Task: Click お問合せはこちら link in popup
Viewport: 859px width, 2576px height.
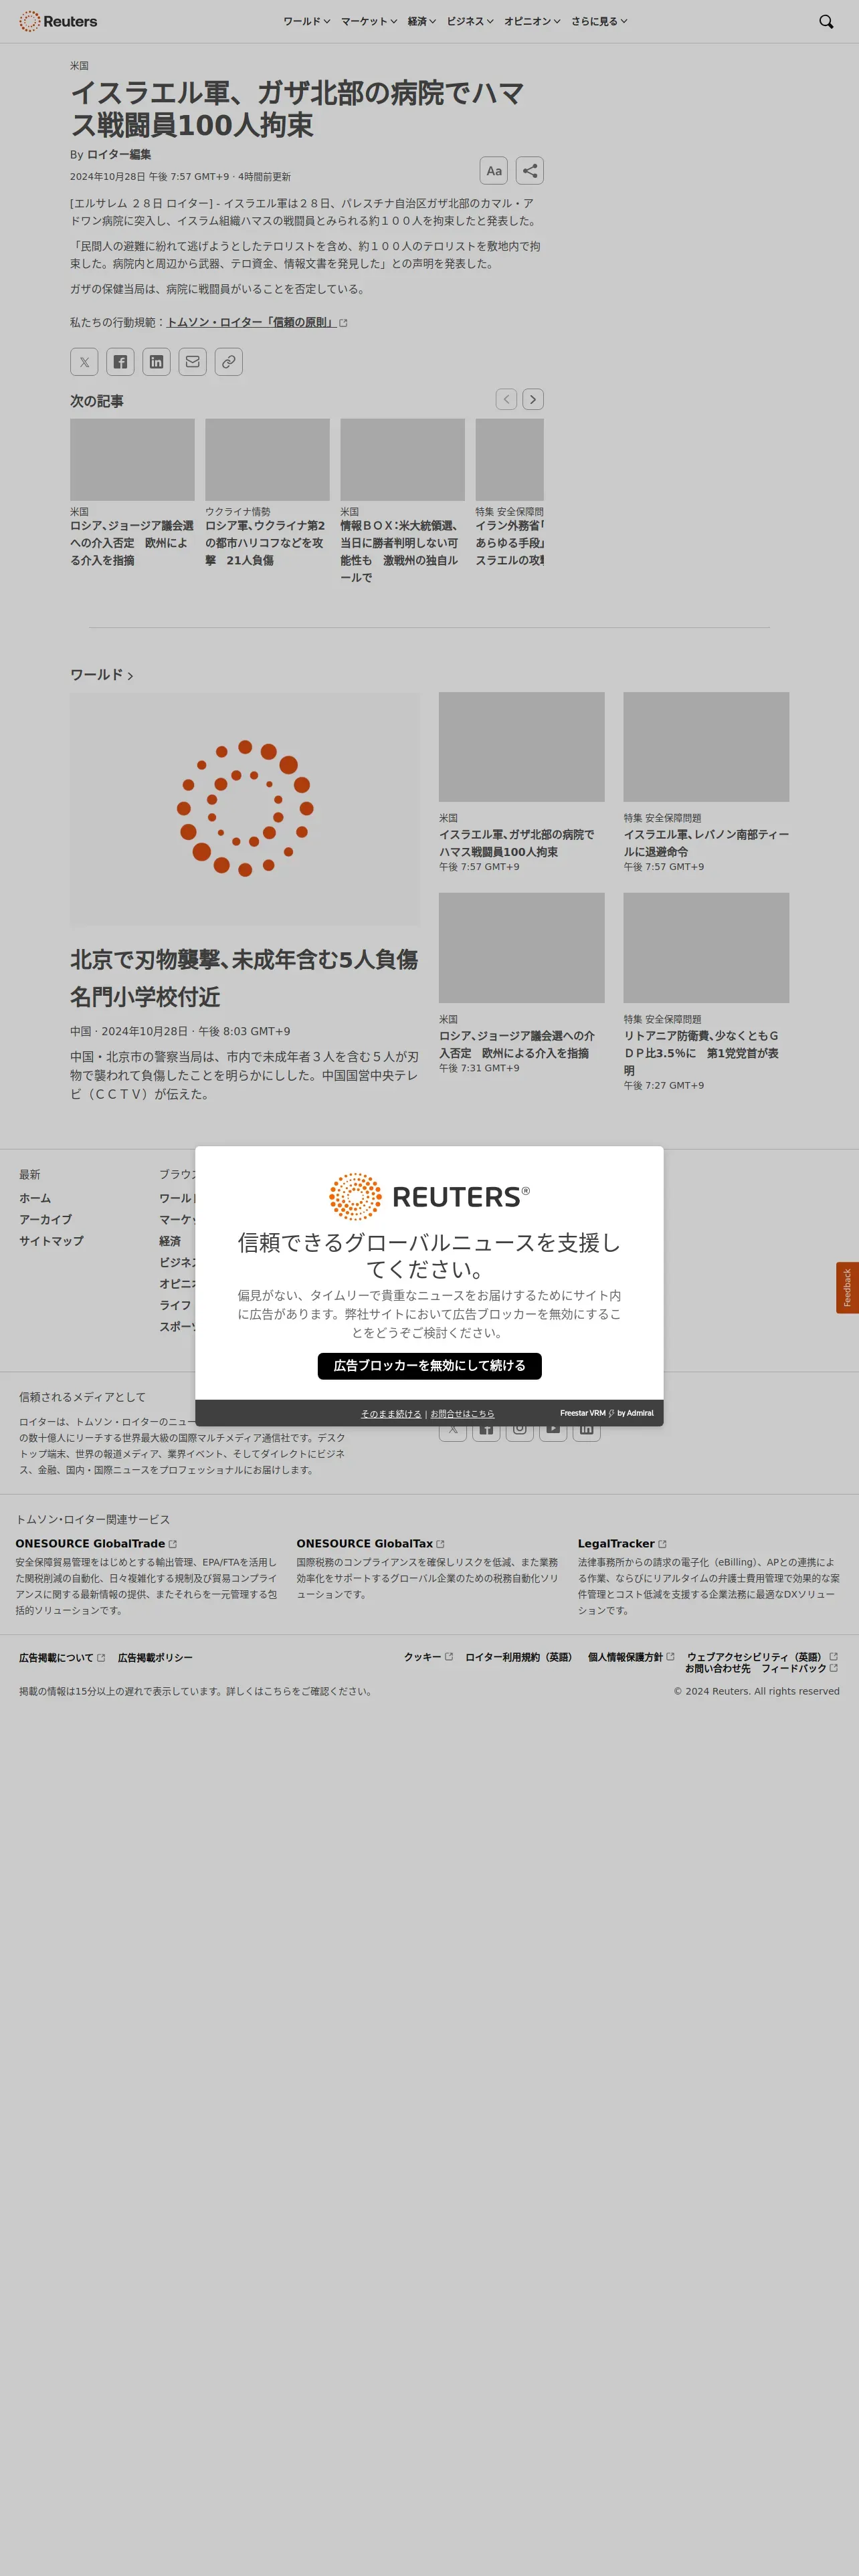Action: point(462,1414)
